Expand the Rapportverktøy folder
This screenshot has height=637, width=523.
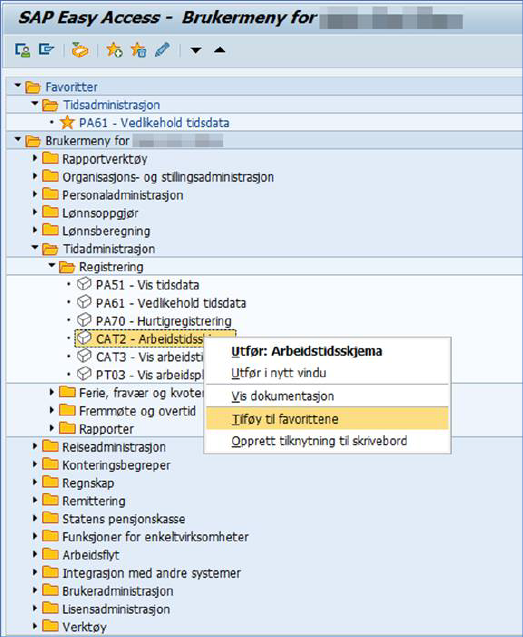click(x=35, y=158)
